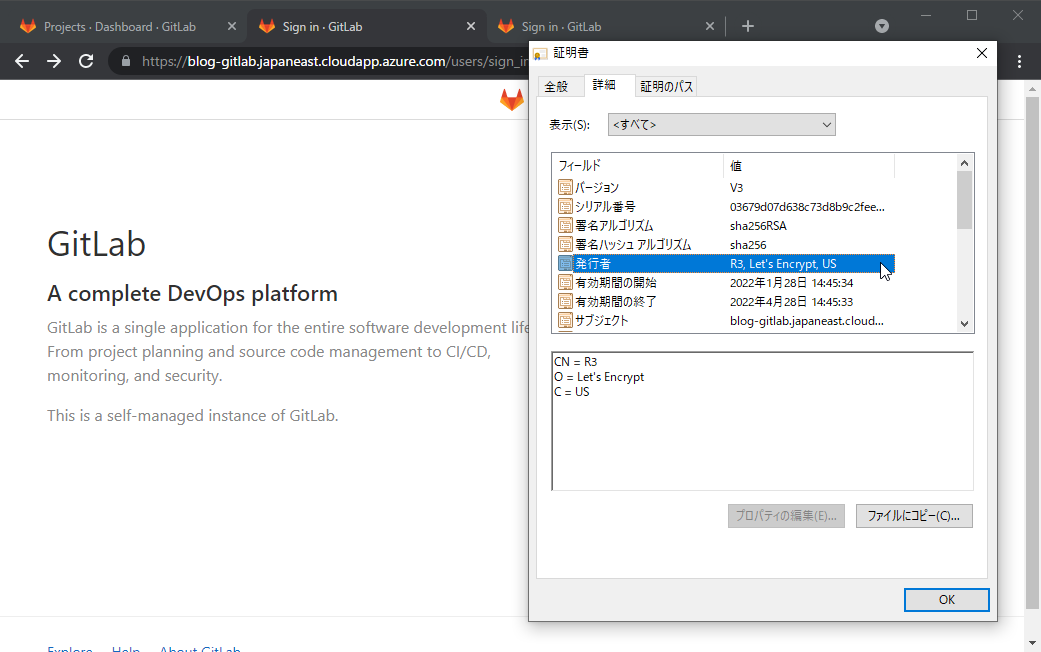Screen dimensions: 1041x652
Task: Reload the current page
Action: [x=86, y=61]
